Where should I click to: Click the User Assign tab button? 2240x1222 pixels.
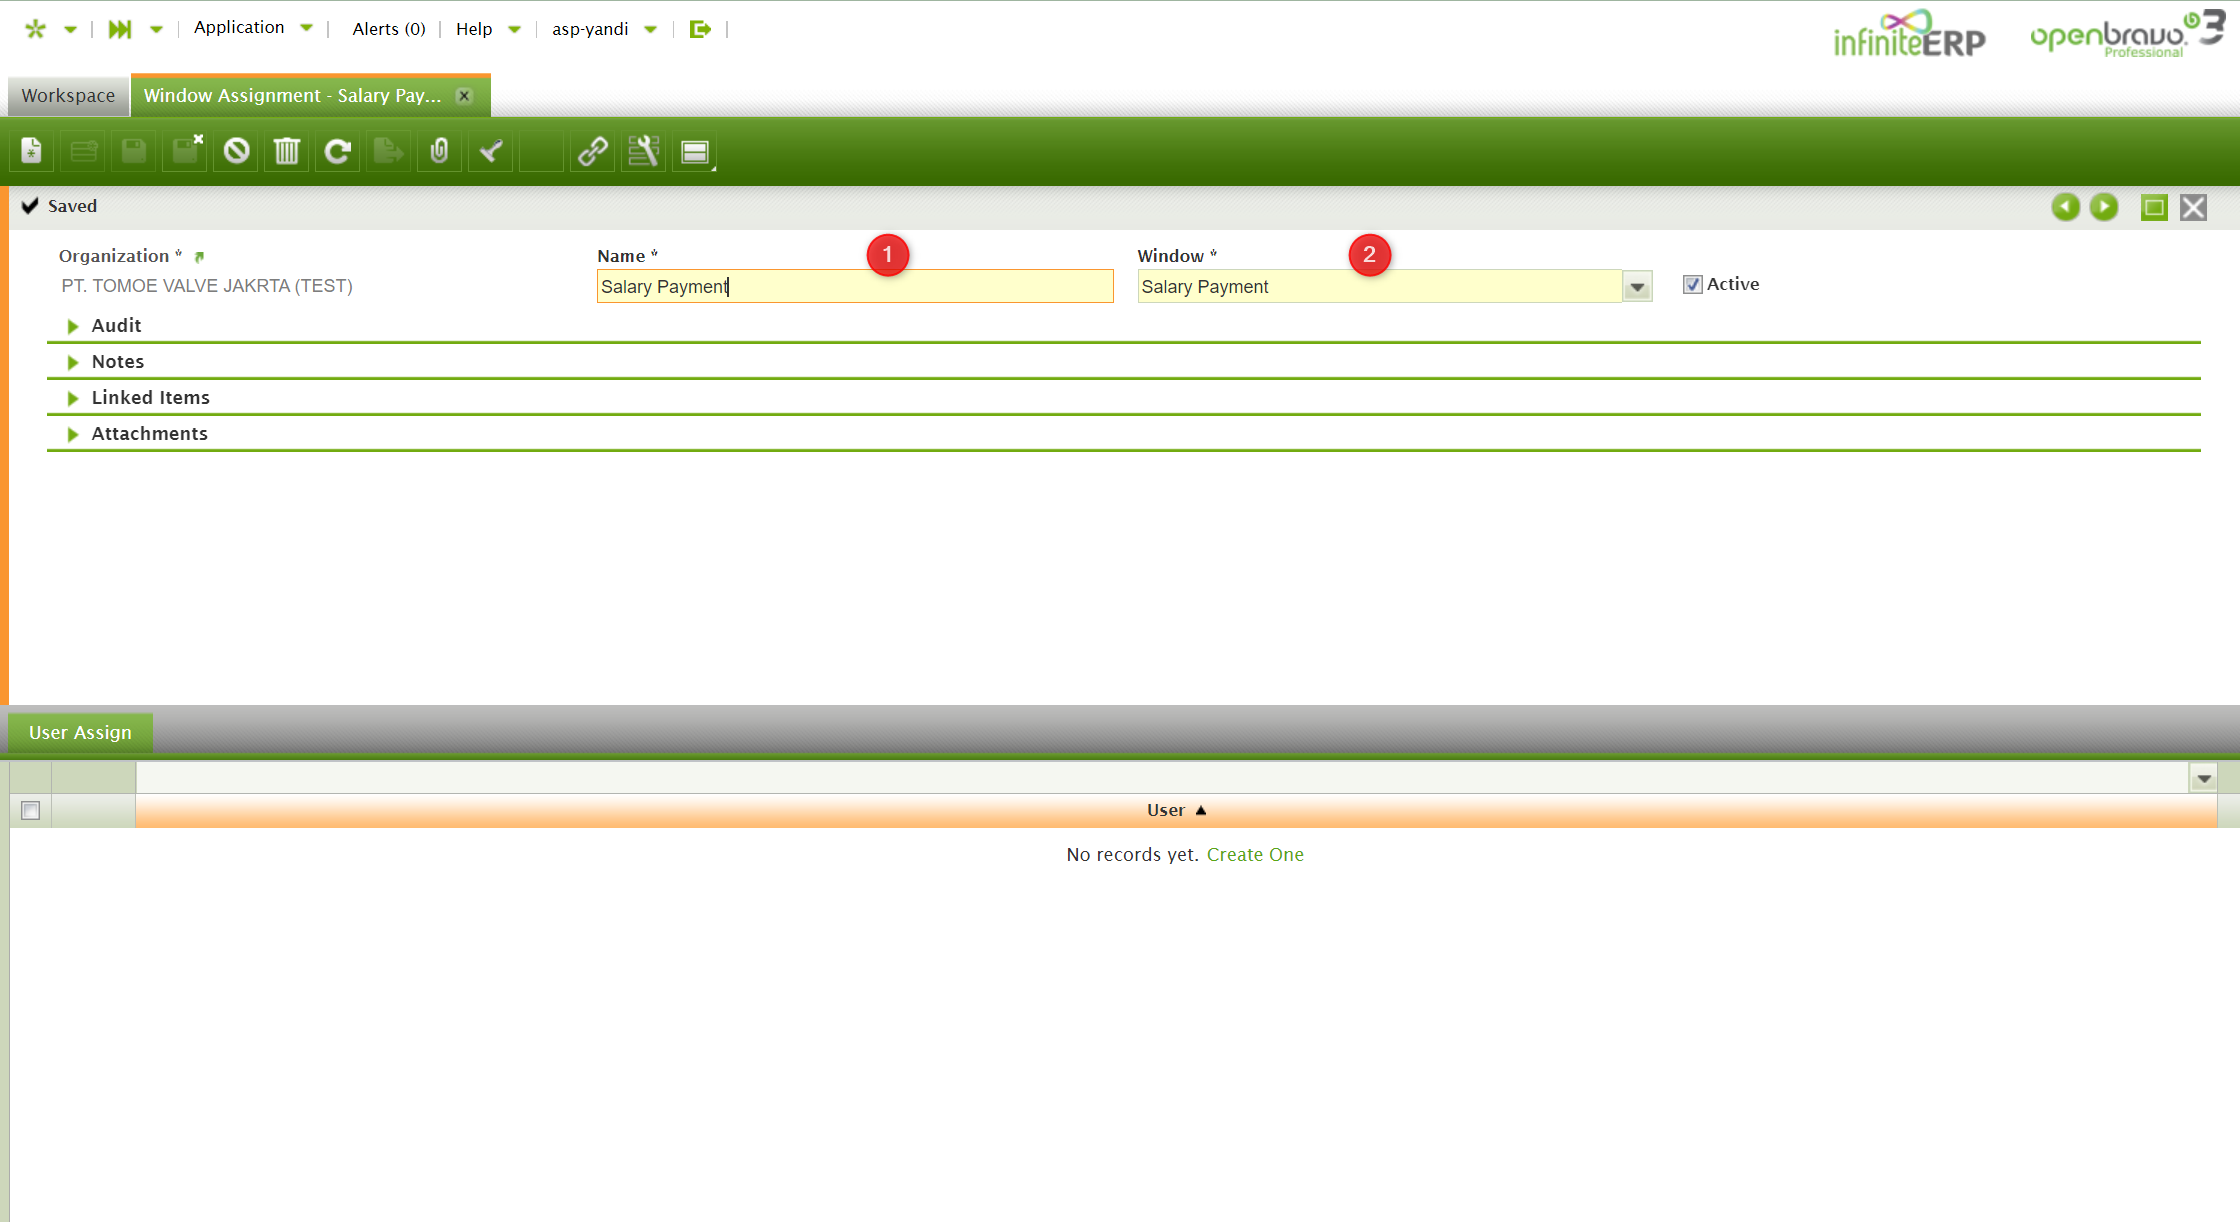coord(80,733)
